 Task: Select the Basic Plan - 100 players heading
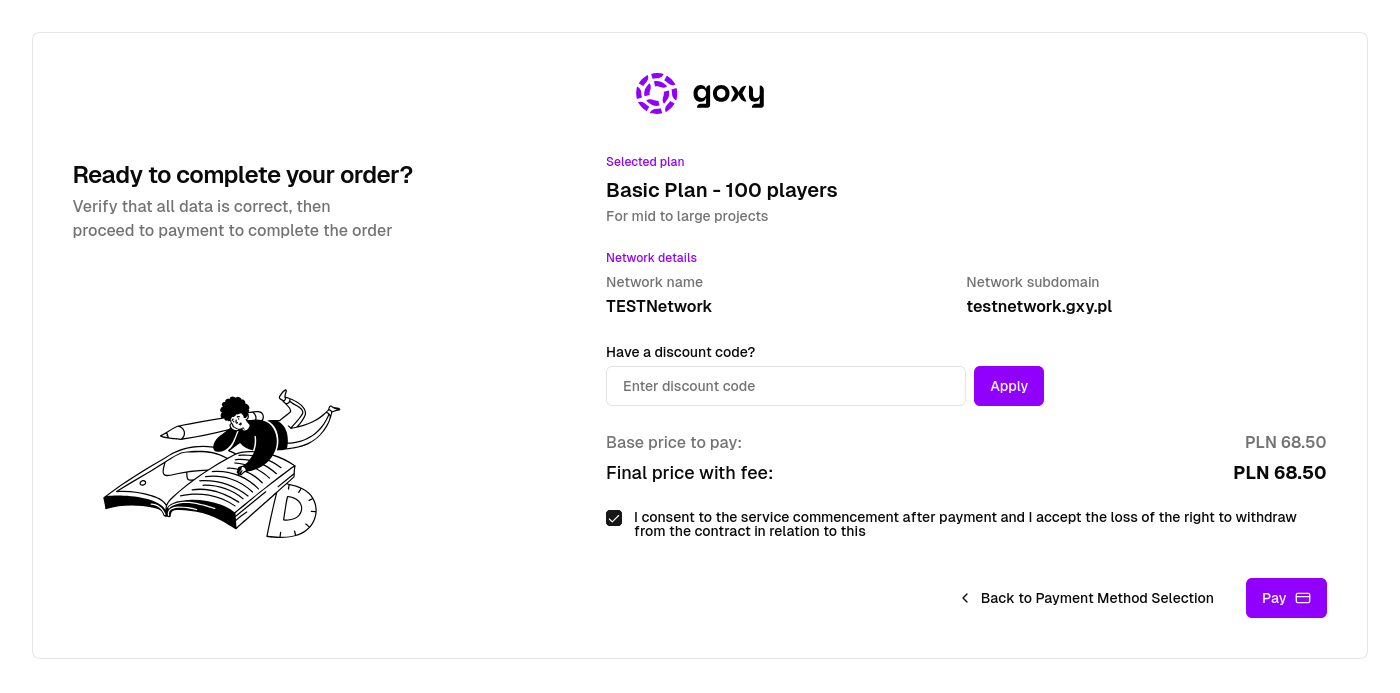(x=721, y=190)
